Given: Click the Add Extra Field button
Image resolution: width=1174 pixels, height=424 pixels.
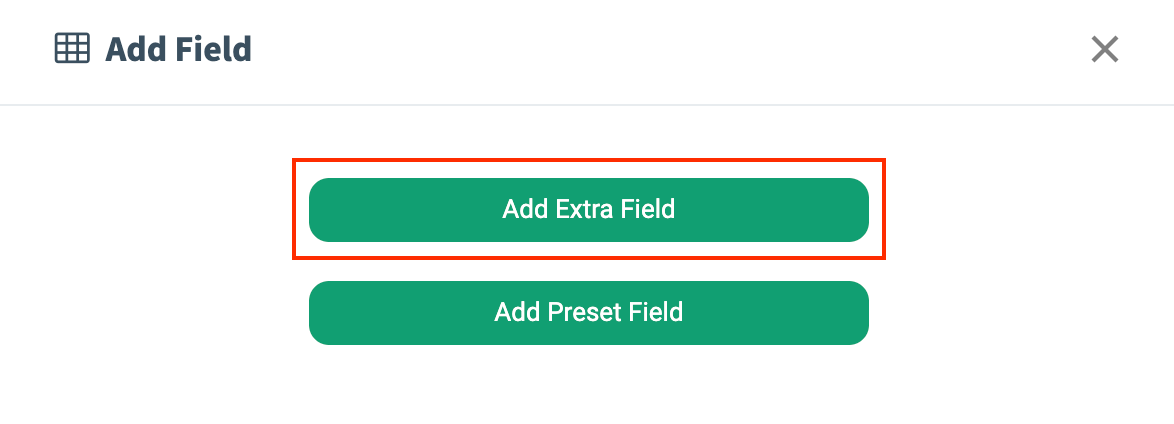Looking at the screenshot, I should click(588, 210).
